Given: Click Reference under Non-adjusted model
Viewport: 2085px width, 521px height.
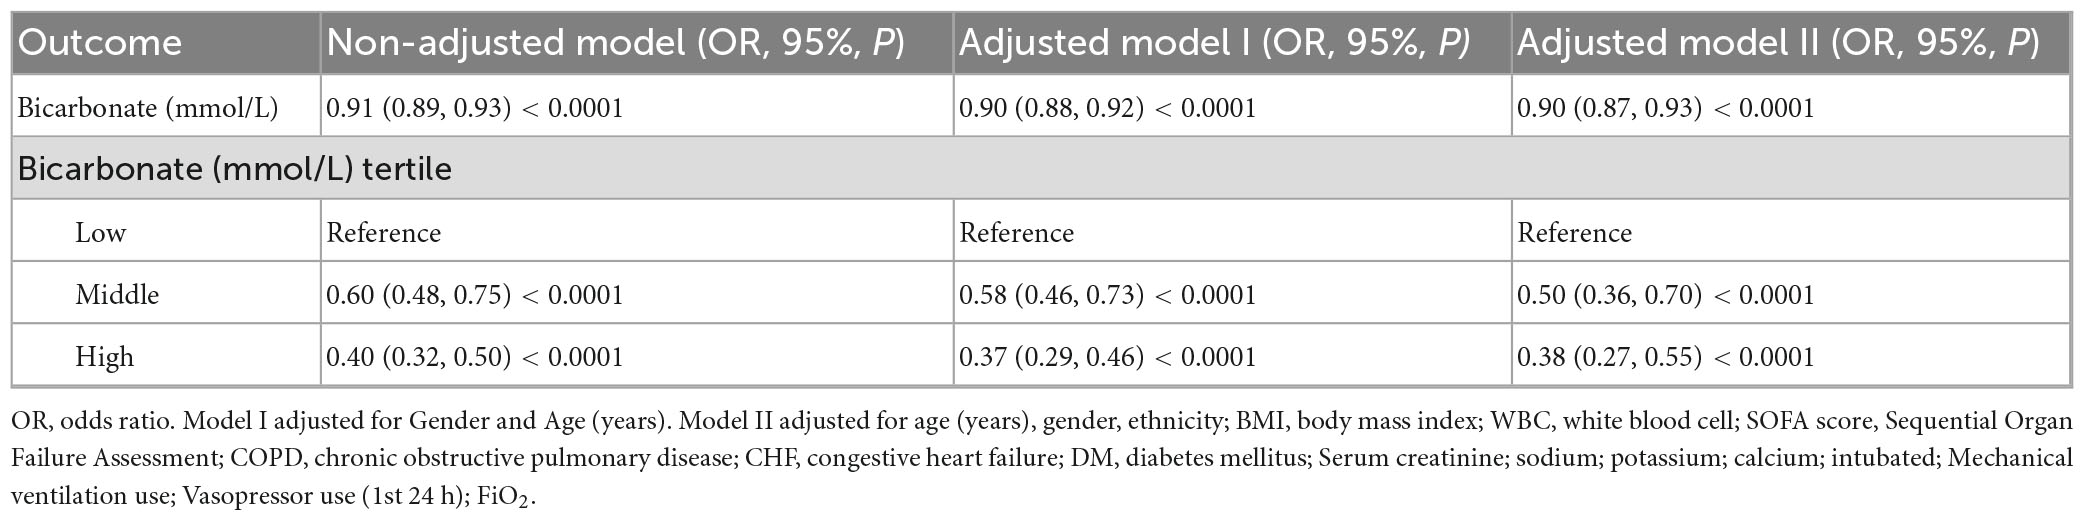Looking at the screenshot, I should [x=384, y=233].
